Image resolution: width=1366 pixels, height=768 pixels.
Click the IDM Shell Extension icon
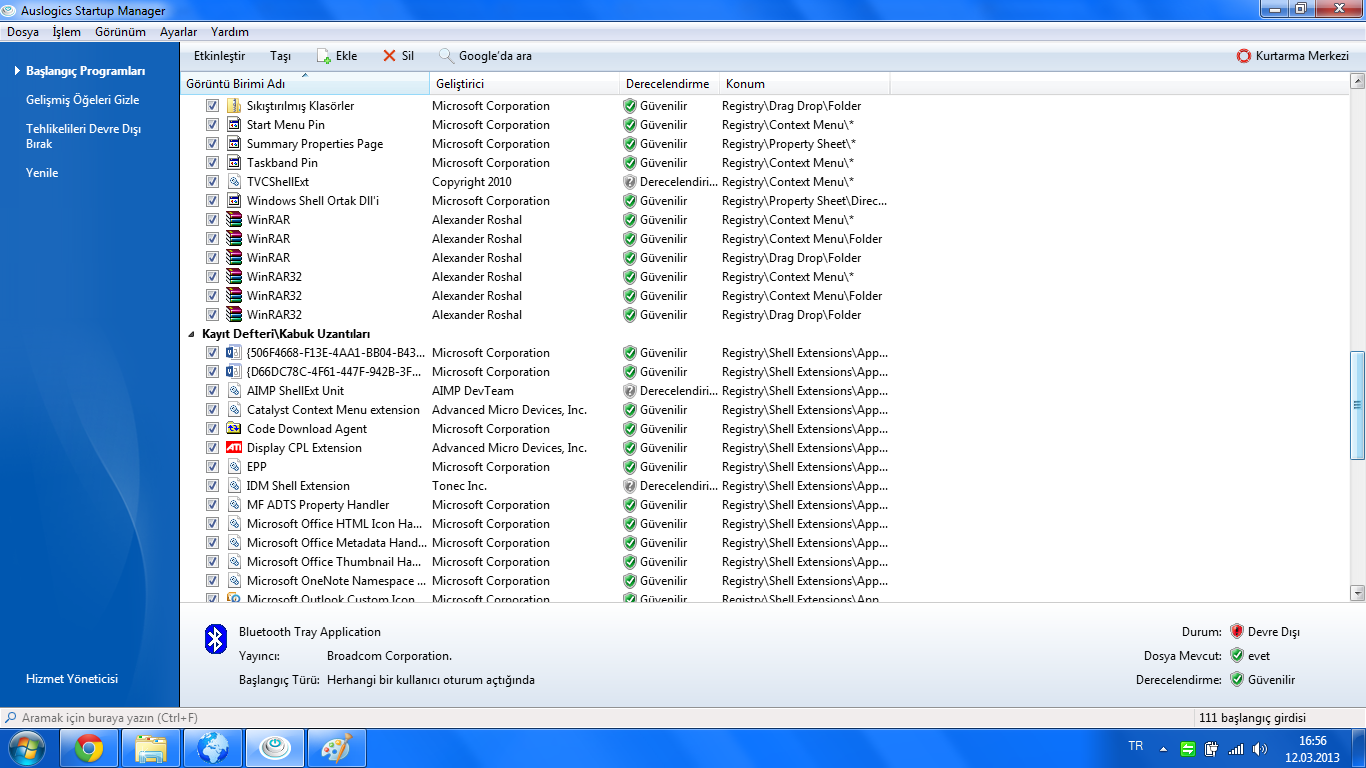[234, 486]
